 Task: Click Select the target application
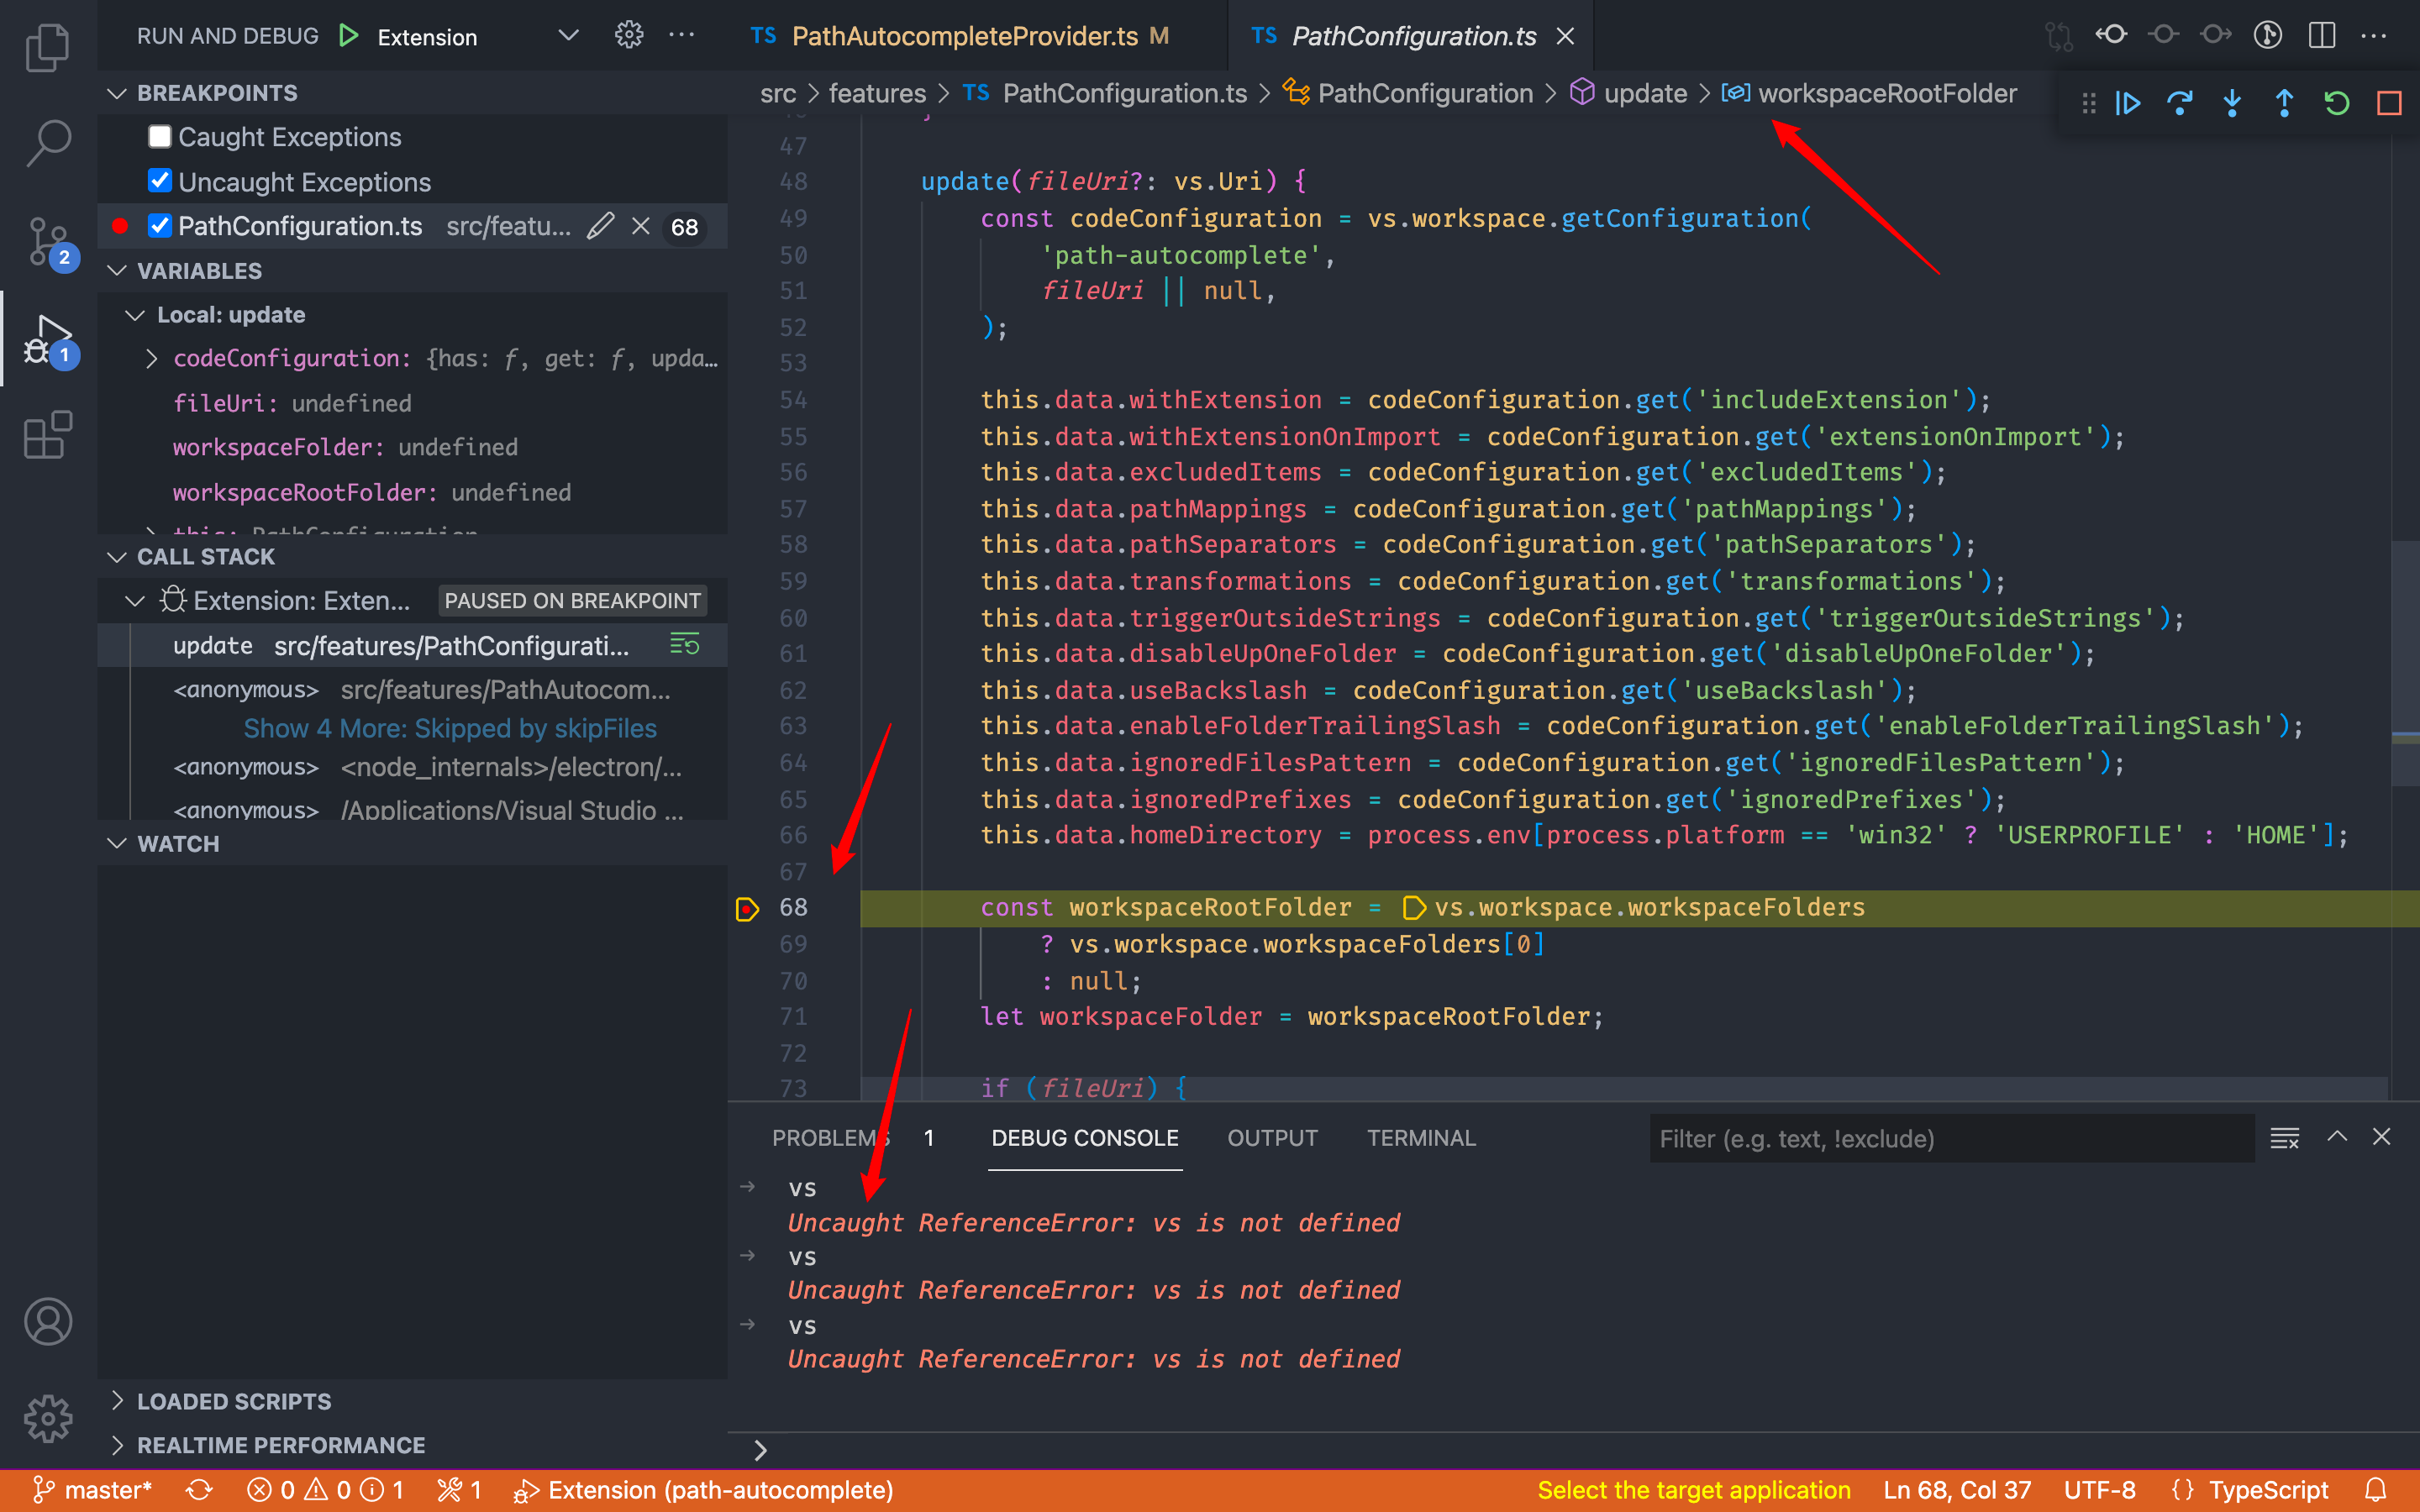1693,1489
